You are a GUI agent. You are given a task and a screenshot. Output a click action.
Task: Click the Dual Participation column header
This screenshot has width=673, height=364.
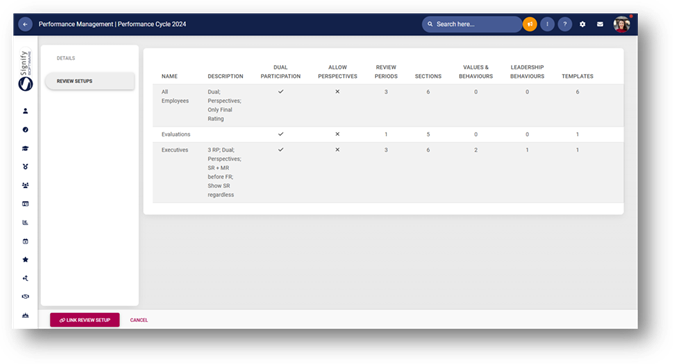[280, 72]
